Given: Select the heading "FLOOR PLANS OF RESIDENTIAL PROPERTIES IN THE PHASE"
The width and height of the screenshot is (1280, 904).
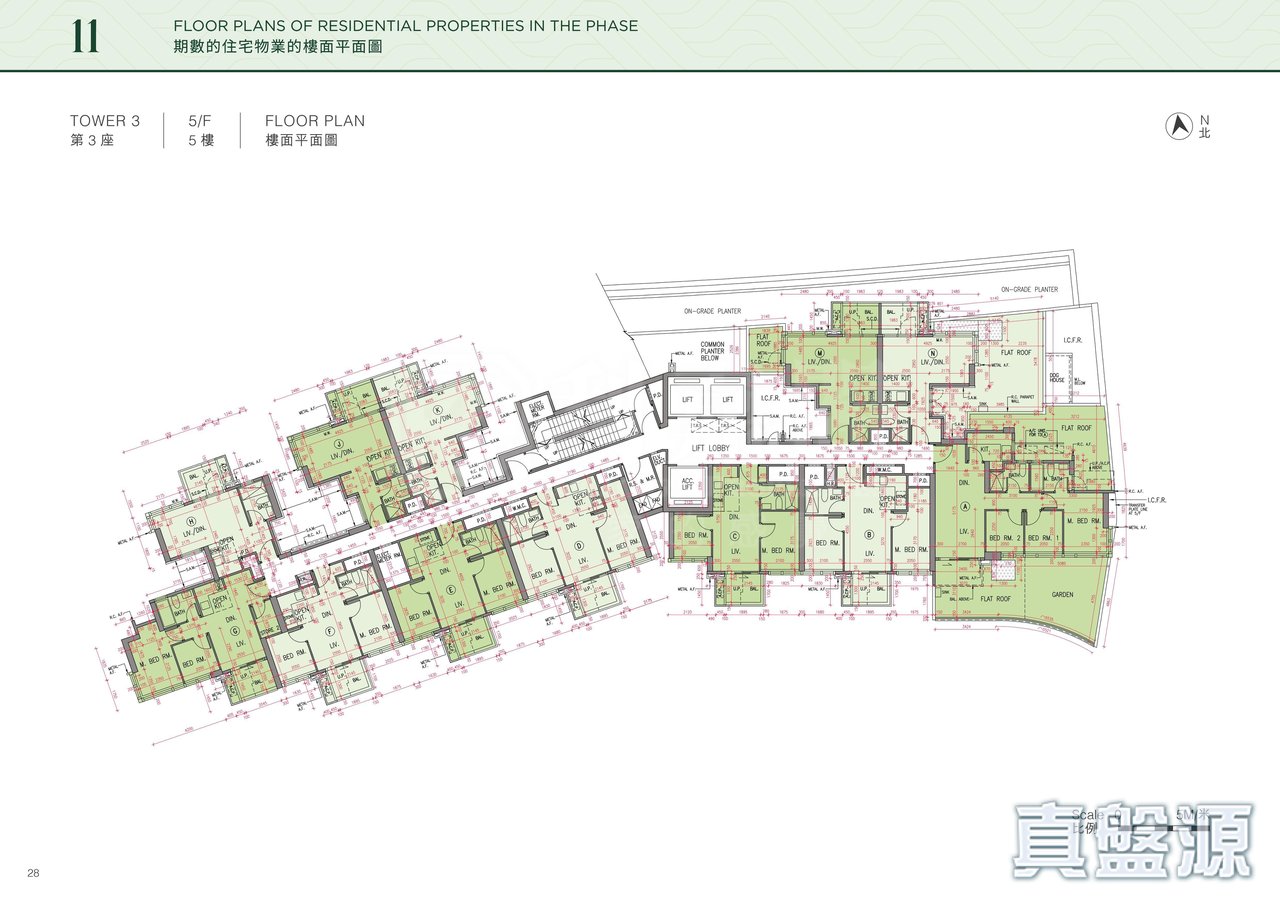Looking at the screenshot, I should point(405,26).
